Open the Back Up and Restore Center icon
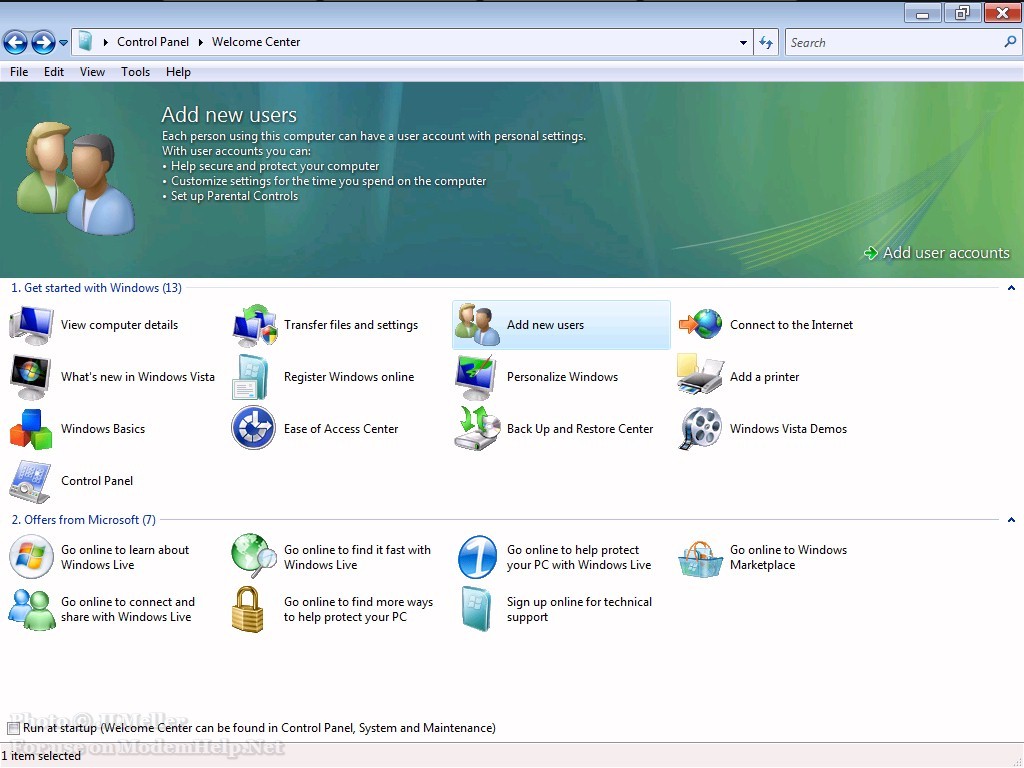Image resolution: width=1024 pixels, height=768 pixels. point(477,428)
